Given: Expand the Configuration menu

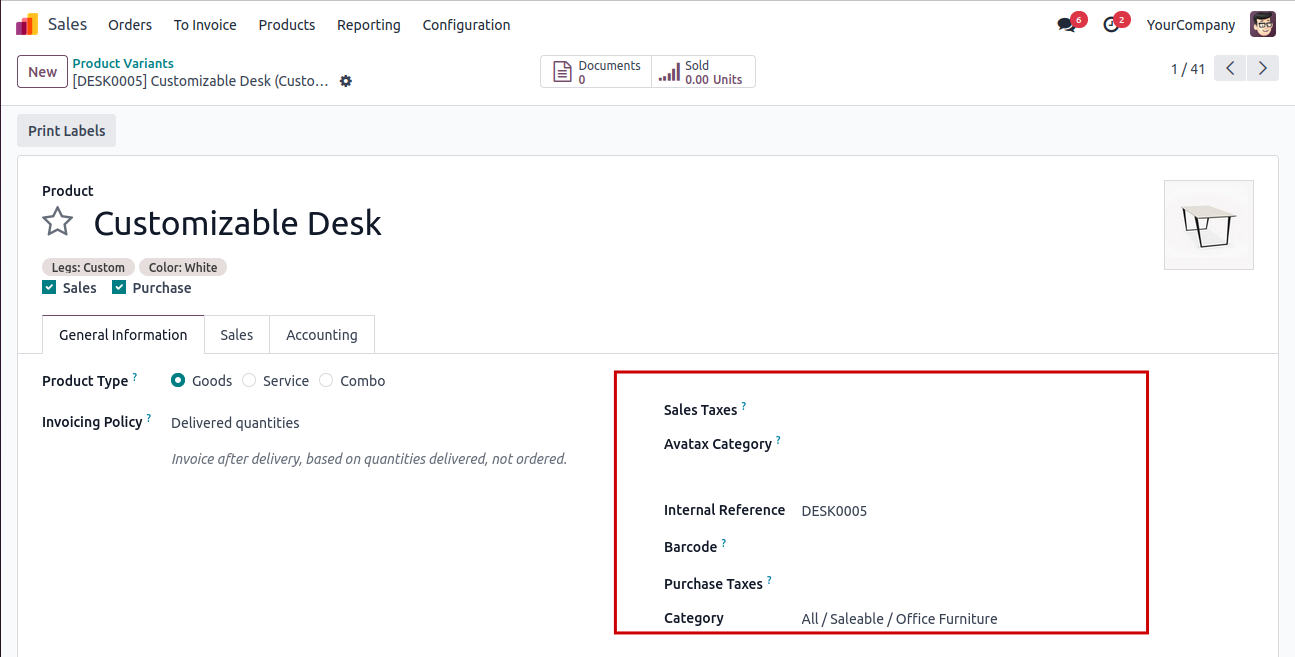Looking at the screenshot, I should coord(466,25).
